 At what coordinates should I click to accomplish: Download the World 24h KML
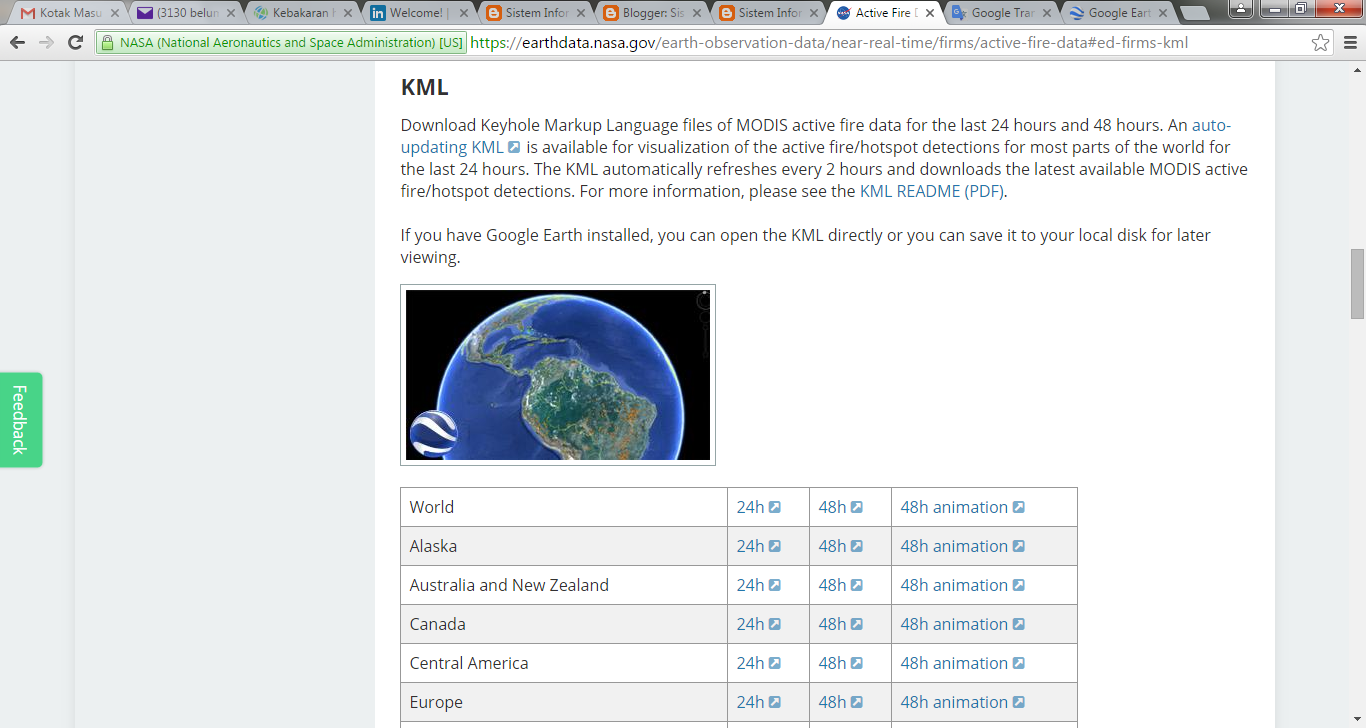tap(758, 507)
